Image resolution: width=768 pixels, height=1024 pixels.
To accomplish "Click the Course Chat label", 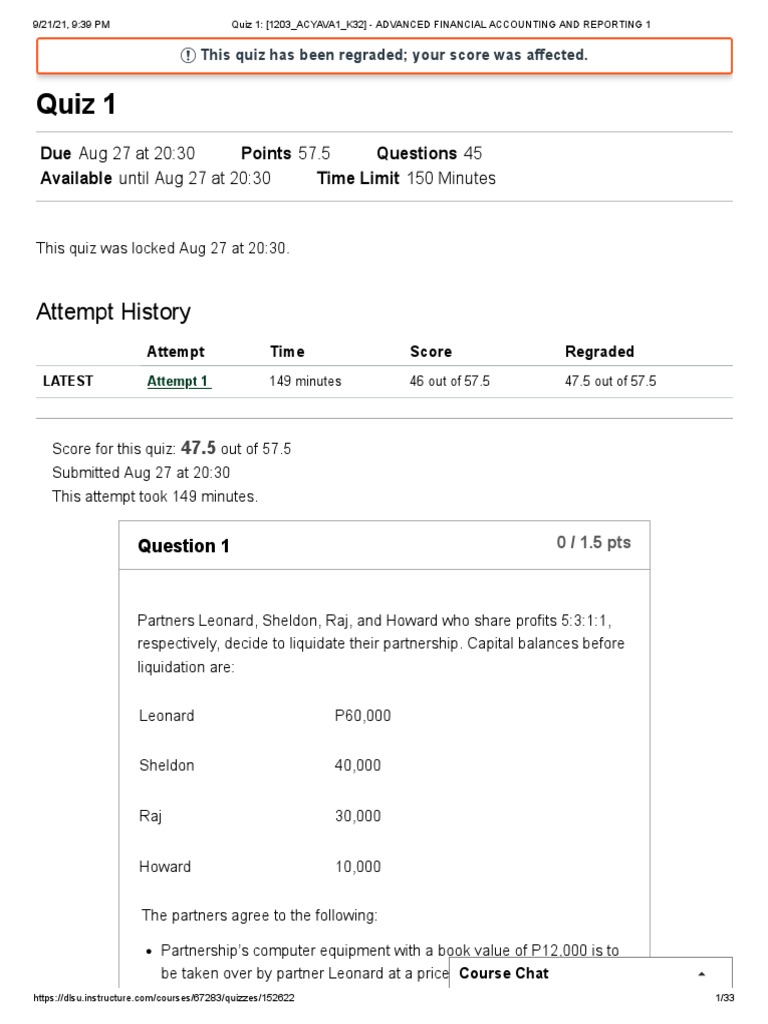I will (x=504, y=973).
